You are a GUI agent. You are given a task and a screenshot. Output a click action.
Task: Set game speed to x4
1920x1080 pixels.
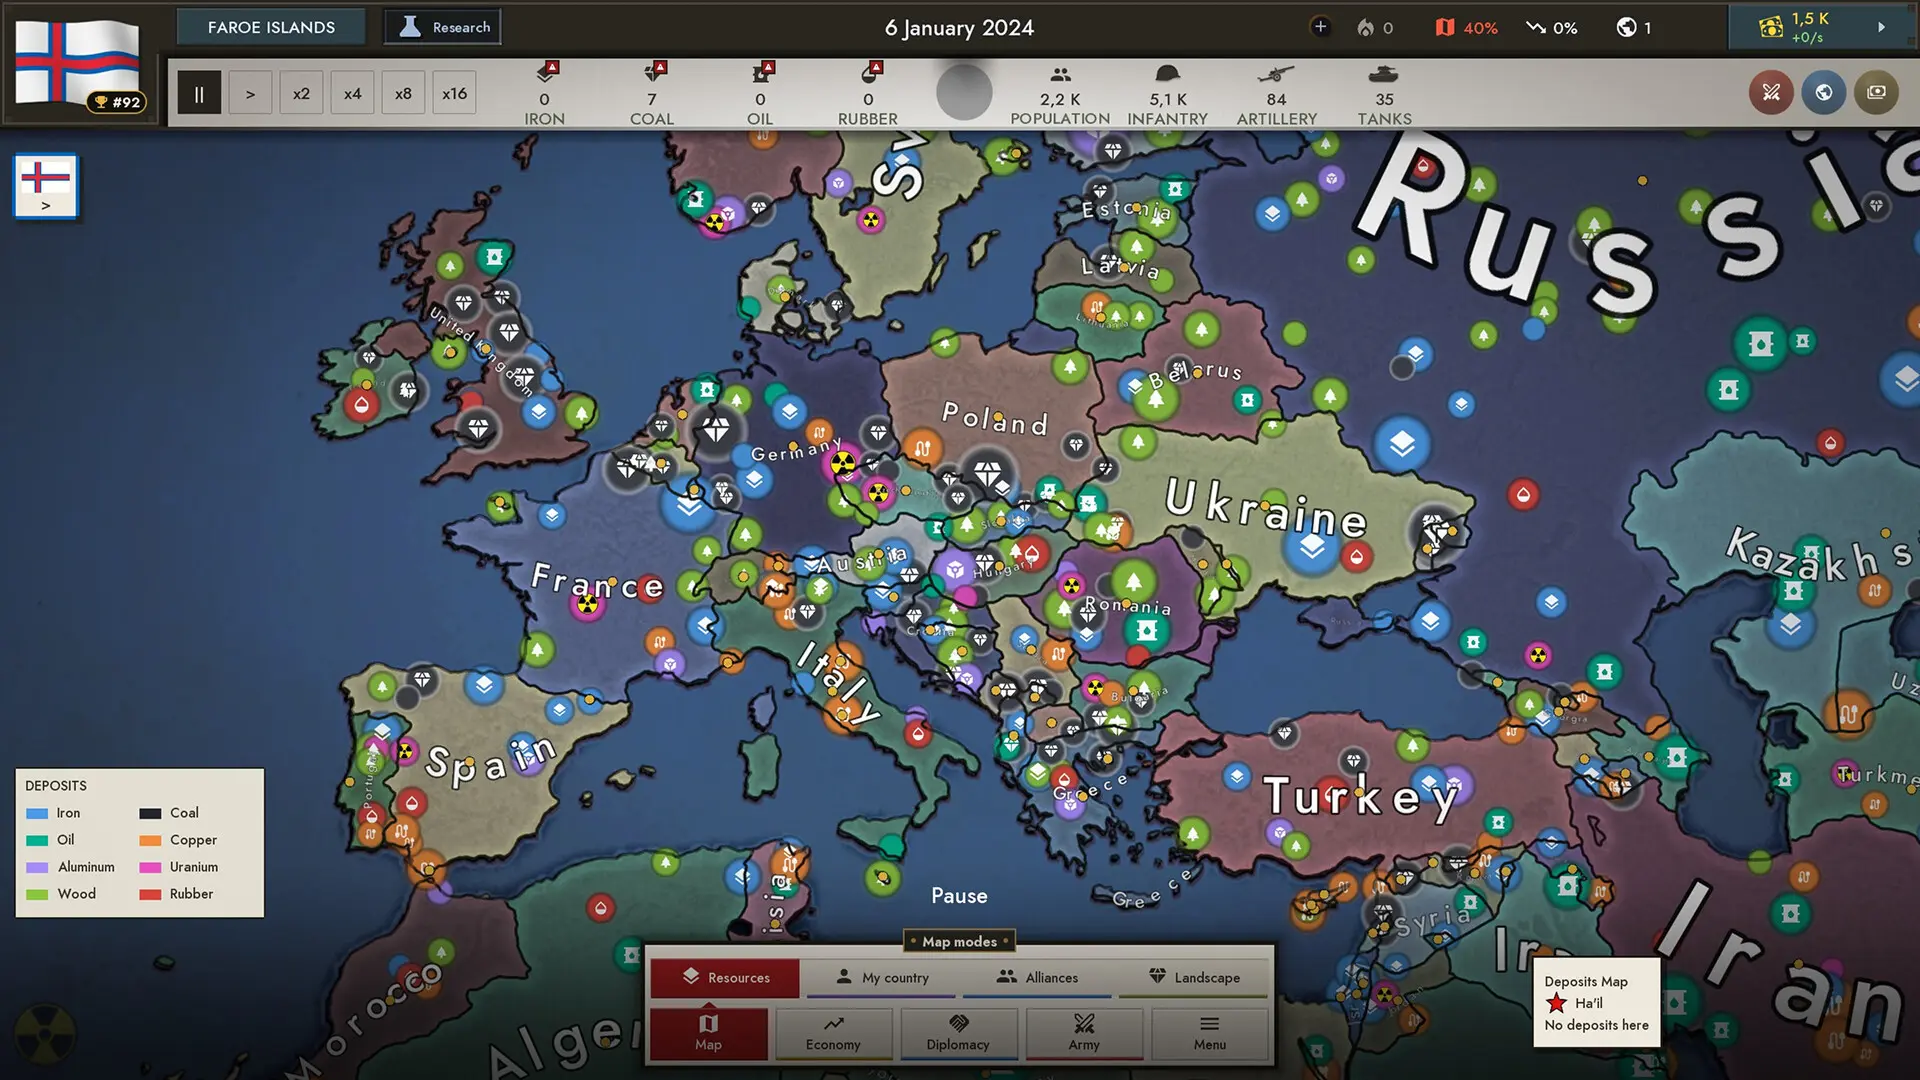[x=352, y=93]
